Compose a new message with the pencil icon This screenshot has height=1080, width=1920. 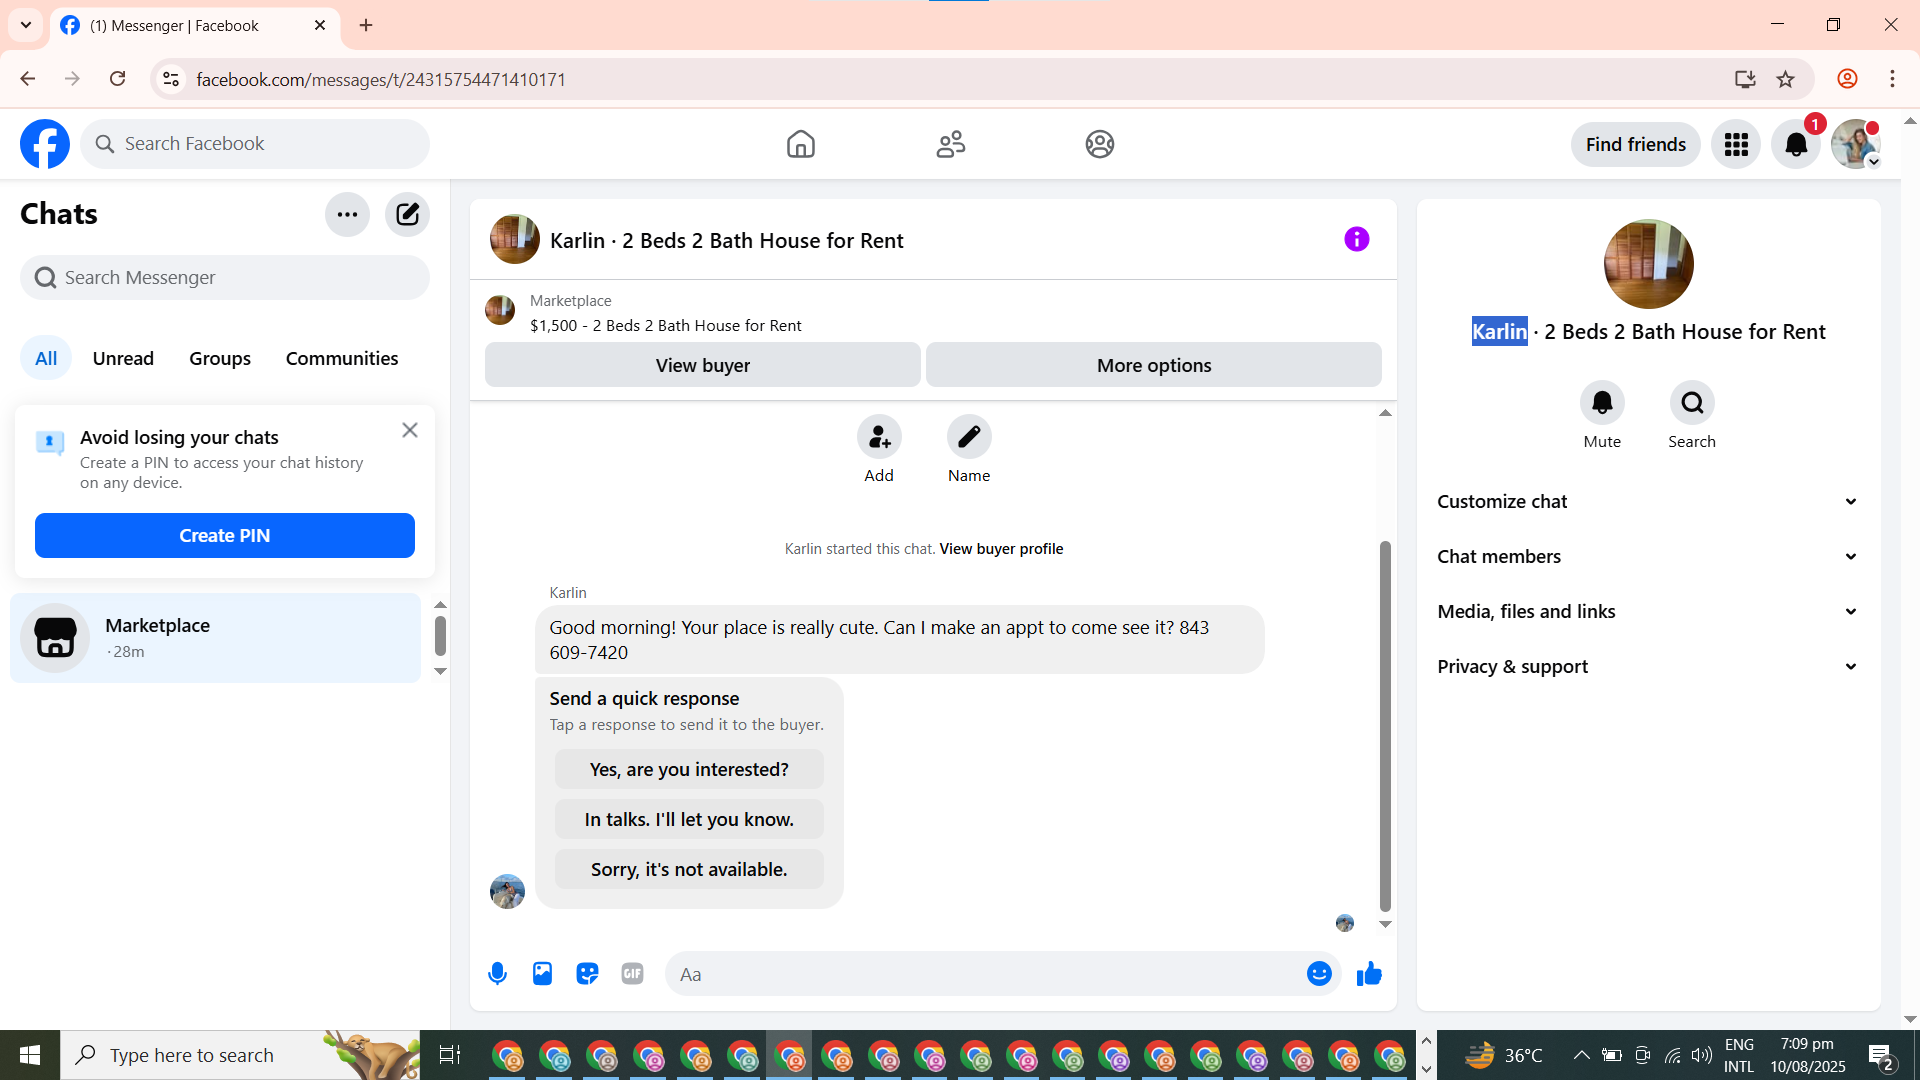click(407, 214)
